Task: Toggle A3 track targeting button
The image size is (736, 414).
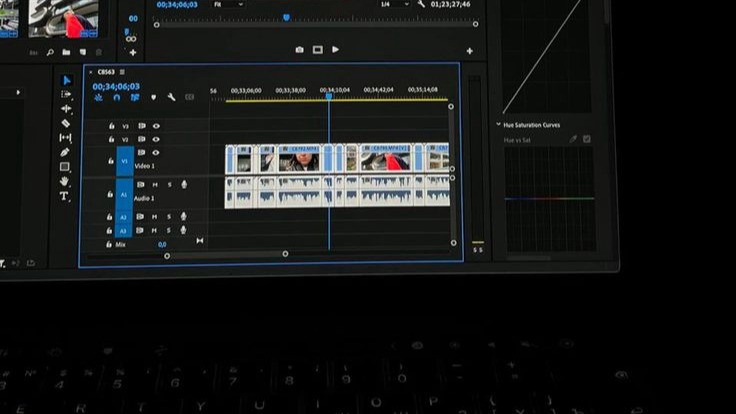Action: coord(123,231)
